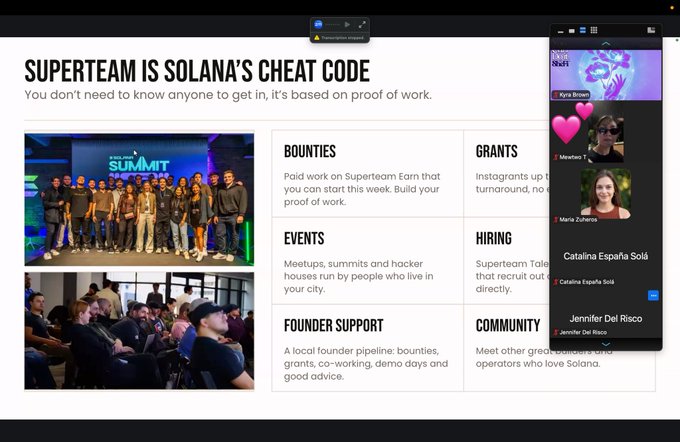The image size is (680, 442).
Task: Click the 'Paid work on Superteam Earn' description
Action: [362, 189]
